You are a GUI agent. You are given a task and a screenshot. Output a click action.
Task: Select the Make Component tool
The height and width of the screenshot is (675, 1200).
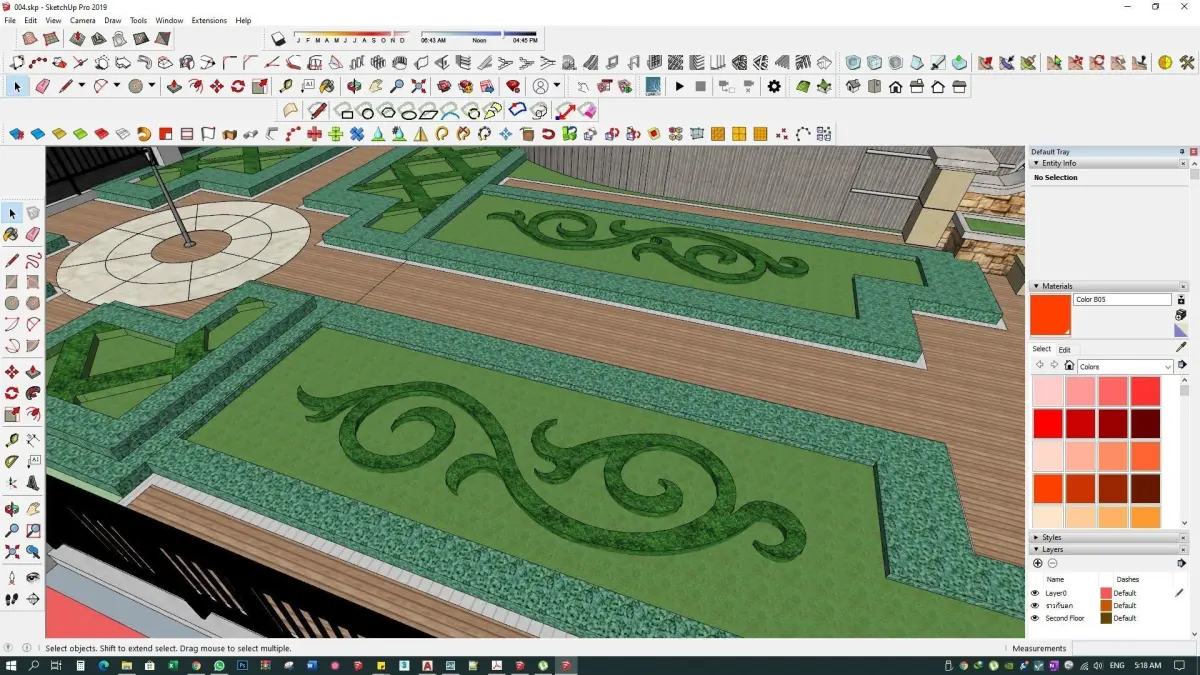(x=33, y=212)
